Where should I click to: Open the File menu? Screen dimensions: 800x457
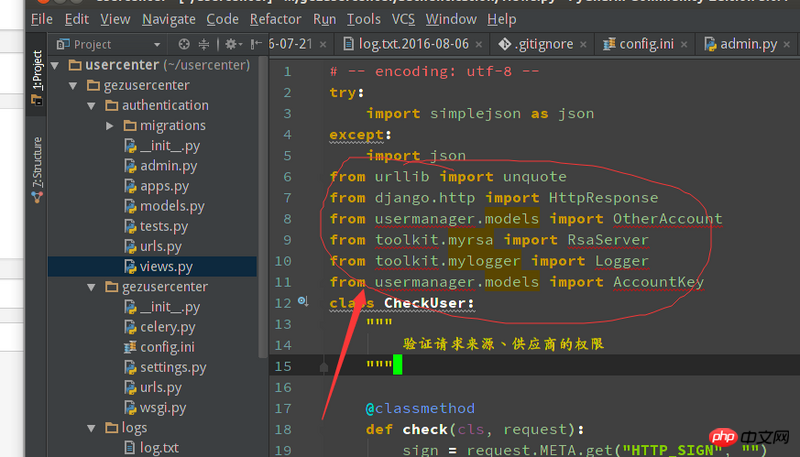41,19
